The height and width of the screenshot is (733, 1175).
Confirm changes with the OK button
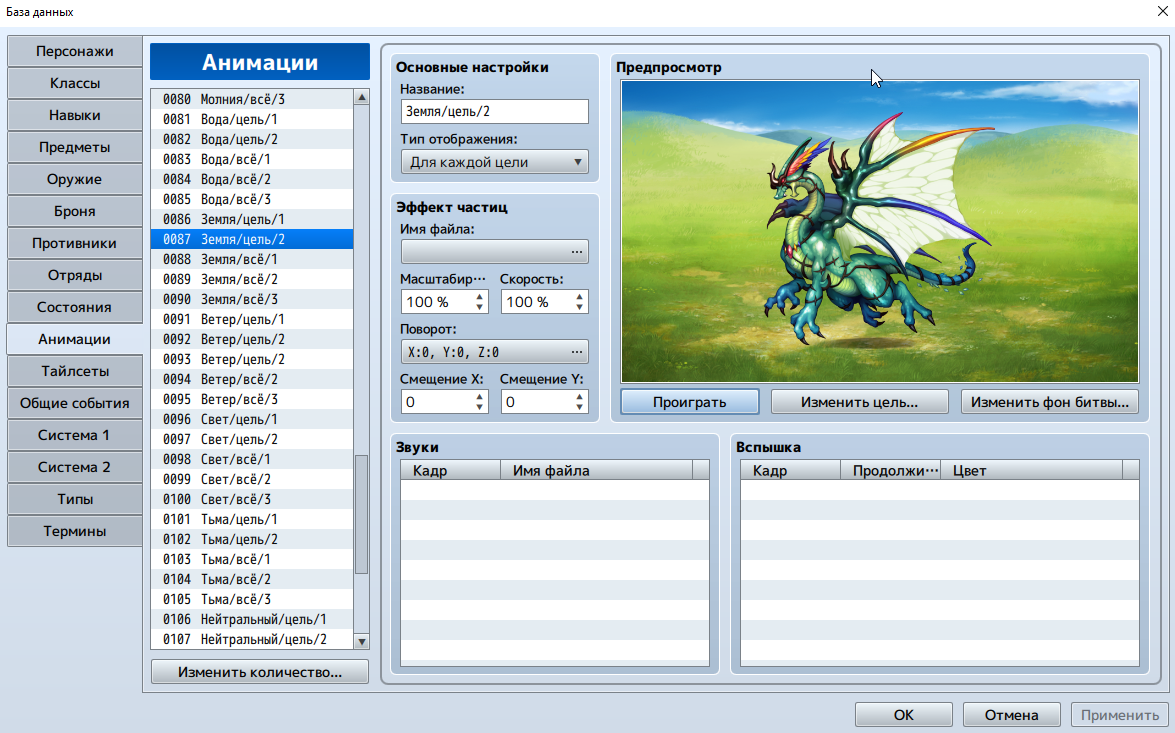click(x=904, y=715)
